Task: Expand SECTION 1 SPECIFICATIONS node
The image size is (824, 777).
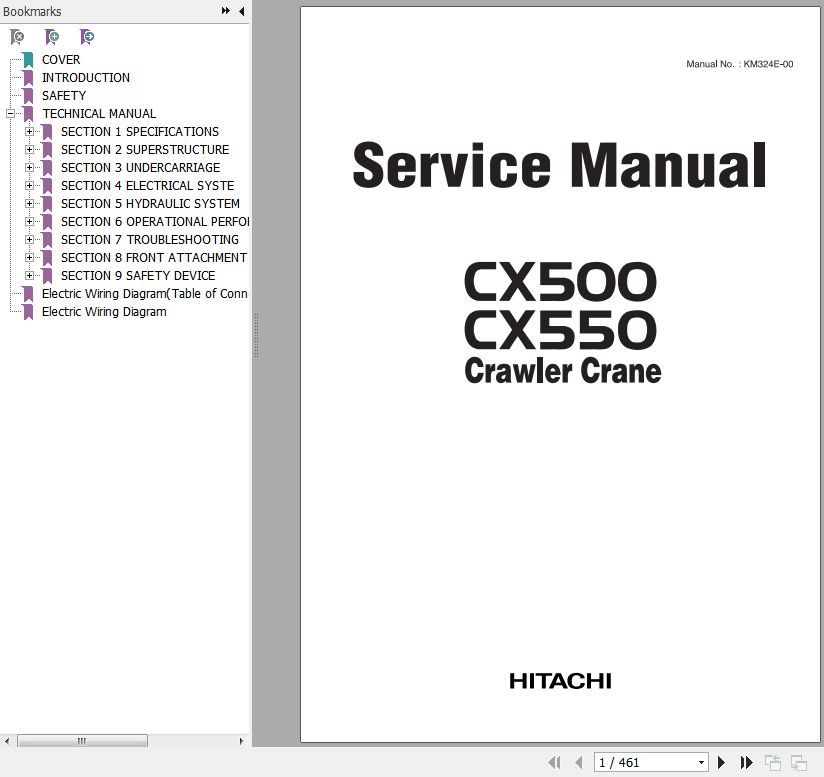Action: click(x=29, y=131)
